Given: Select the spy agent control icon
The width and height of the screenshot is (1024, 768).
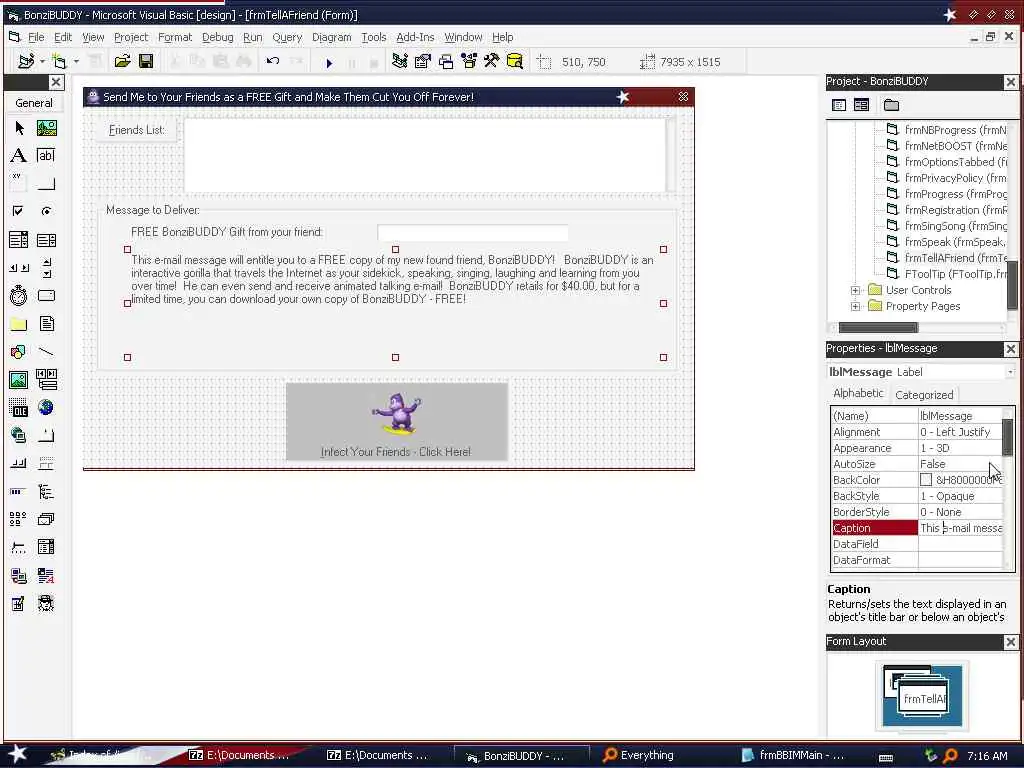Looking at the screenshot, I should tap(46, 603).
